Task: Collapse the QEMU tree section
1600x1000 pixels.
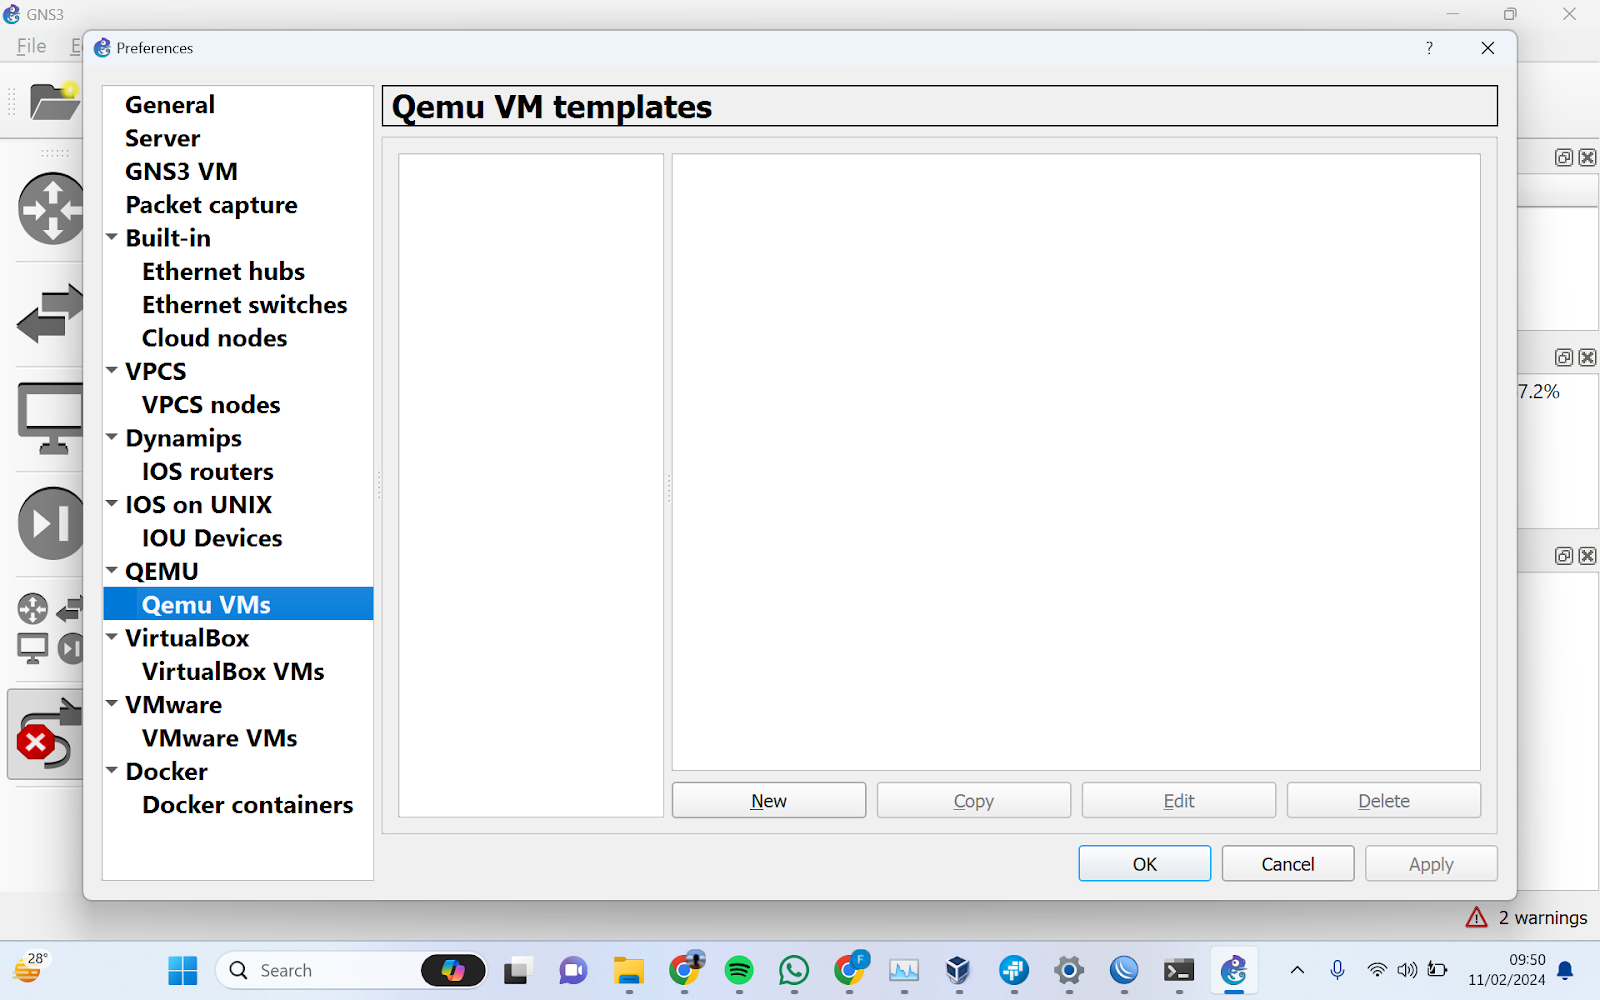Action: click(x=112, y=571)
